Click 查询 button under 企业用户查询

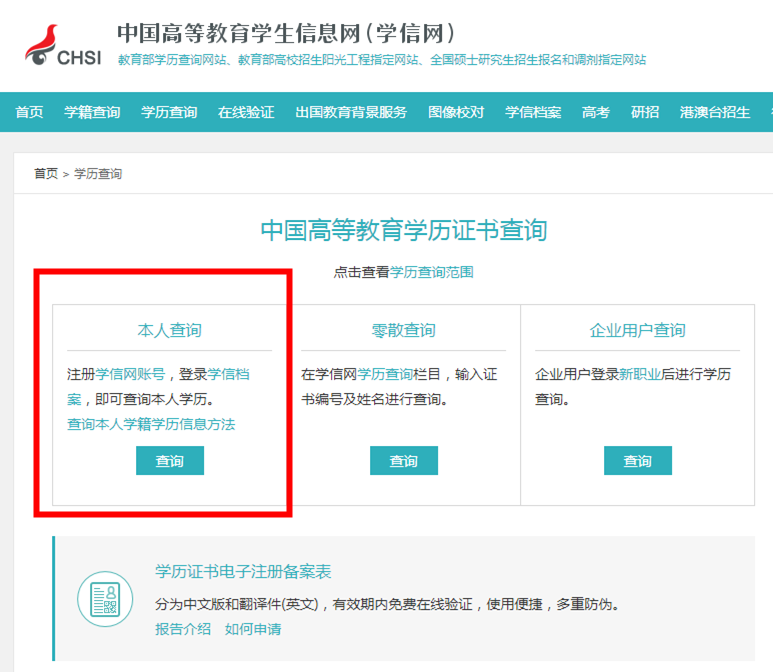(637, 460)
